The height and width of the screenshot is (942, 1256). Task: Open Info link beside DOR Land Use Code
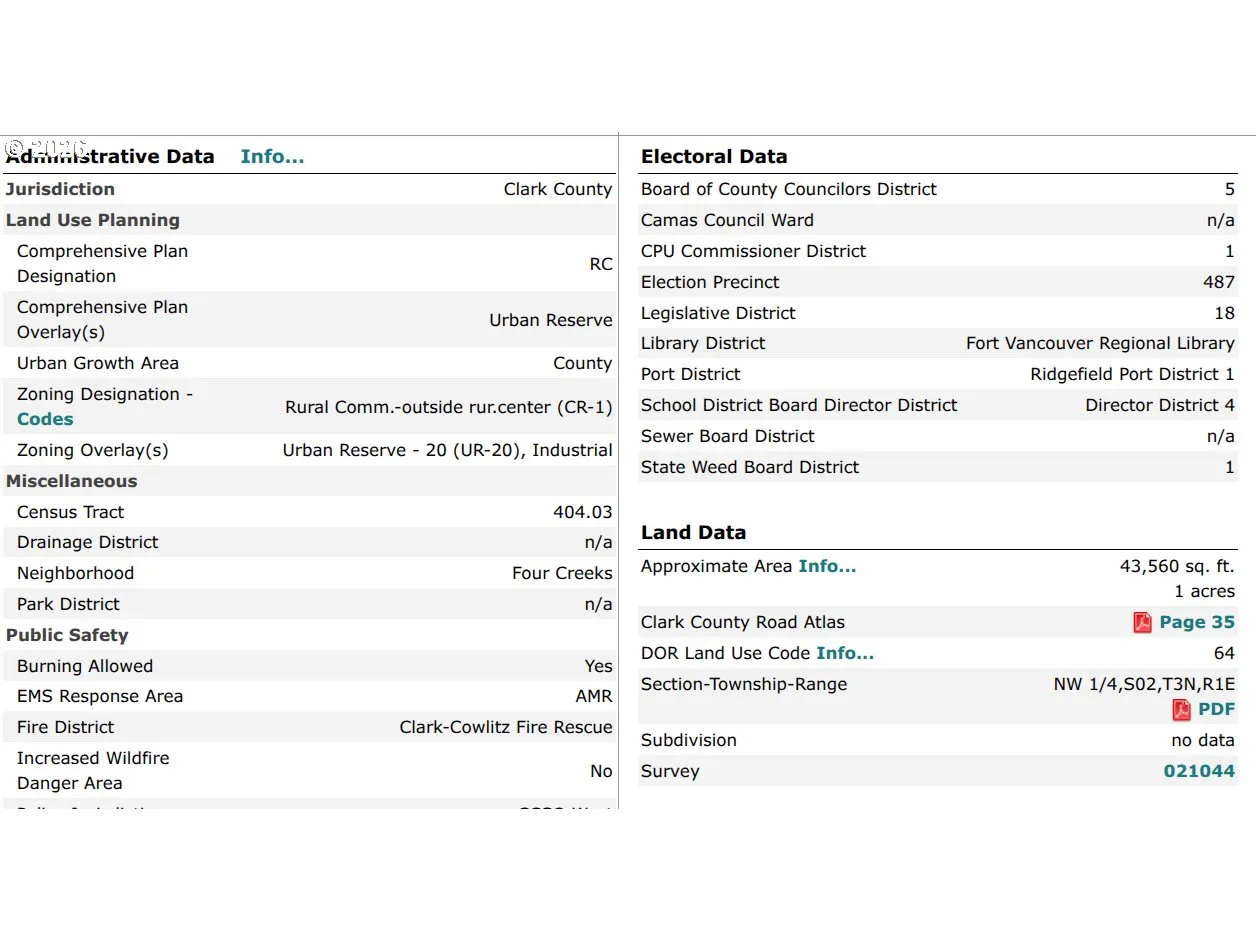(845, 653)
